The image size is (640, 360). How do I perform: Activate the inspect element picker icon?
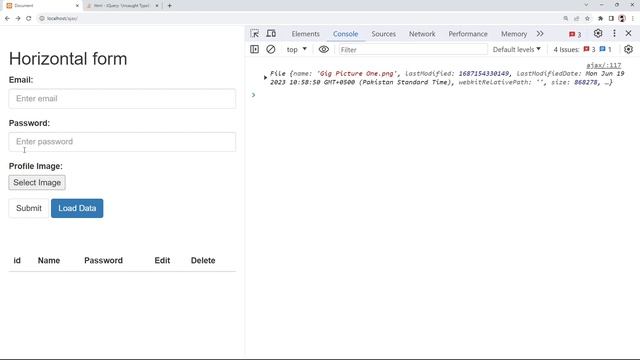click(255, 34)
